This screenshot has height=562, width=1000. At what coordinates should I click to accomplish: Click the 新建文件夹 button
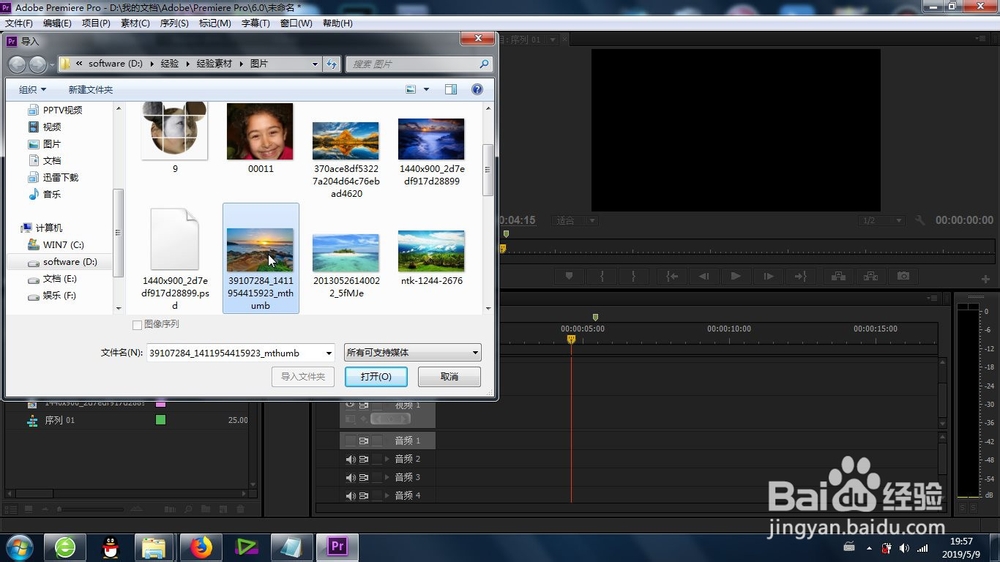(91, 89)
